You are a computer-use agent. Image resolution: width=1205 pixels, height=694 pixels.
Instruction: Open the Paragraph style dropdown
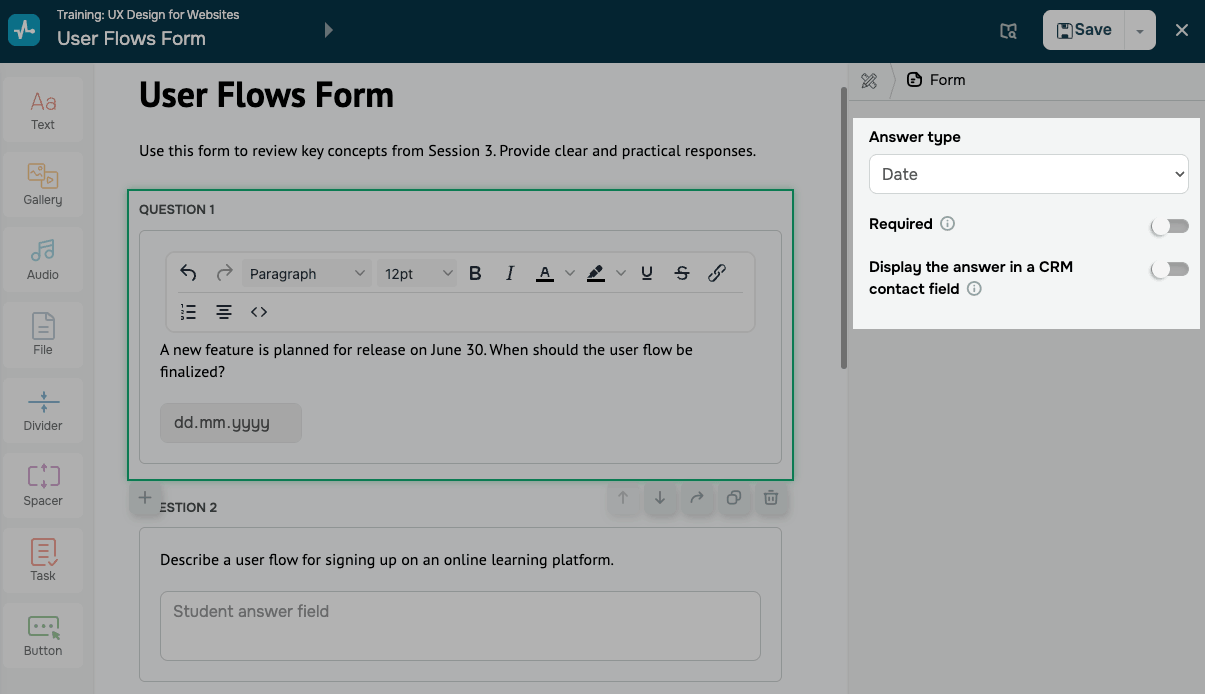[306, 273]
